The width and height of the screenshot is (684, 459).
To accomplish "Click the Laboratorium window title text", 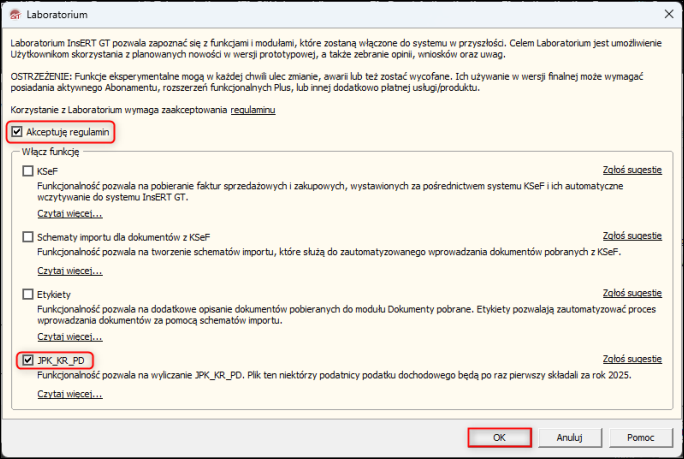I will tap(57, 14).
